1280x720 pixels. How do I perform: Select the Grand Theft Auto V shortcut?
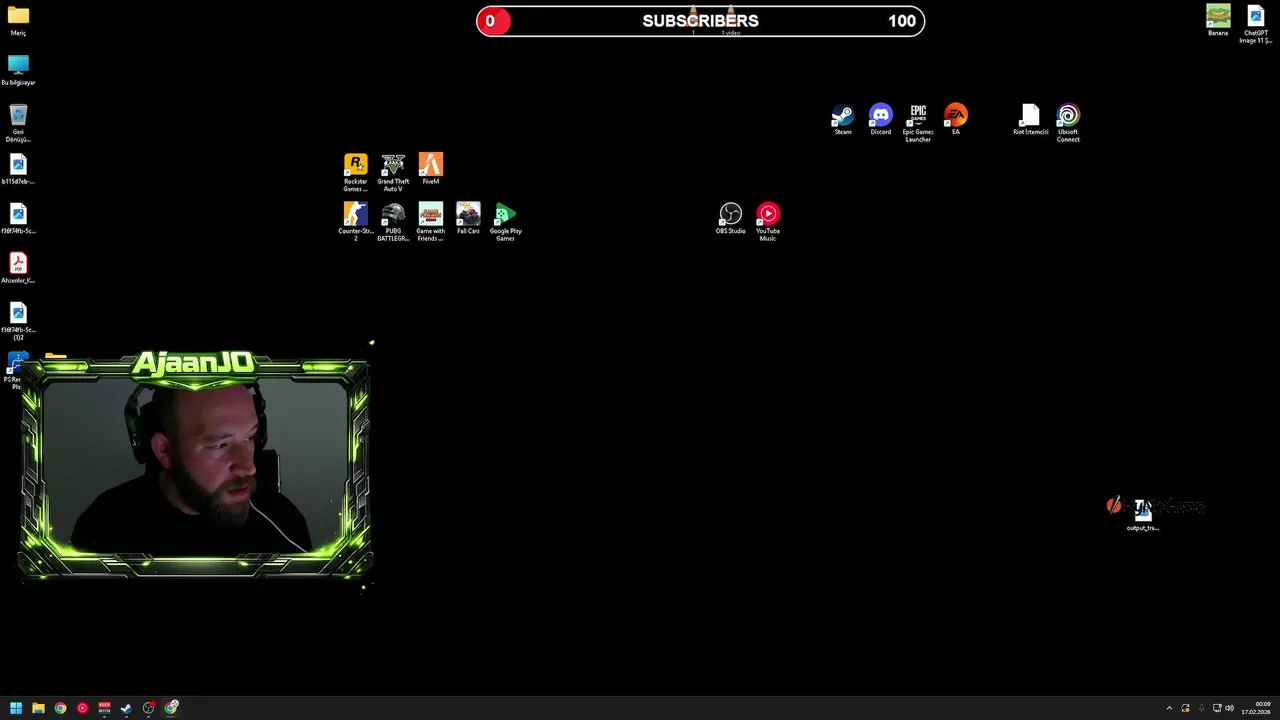(393, 171)
